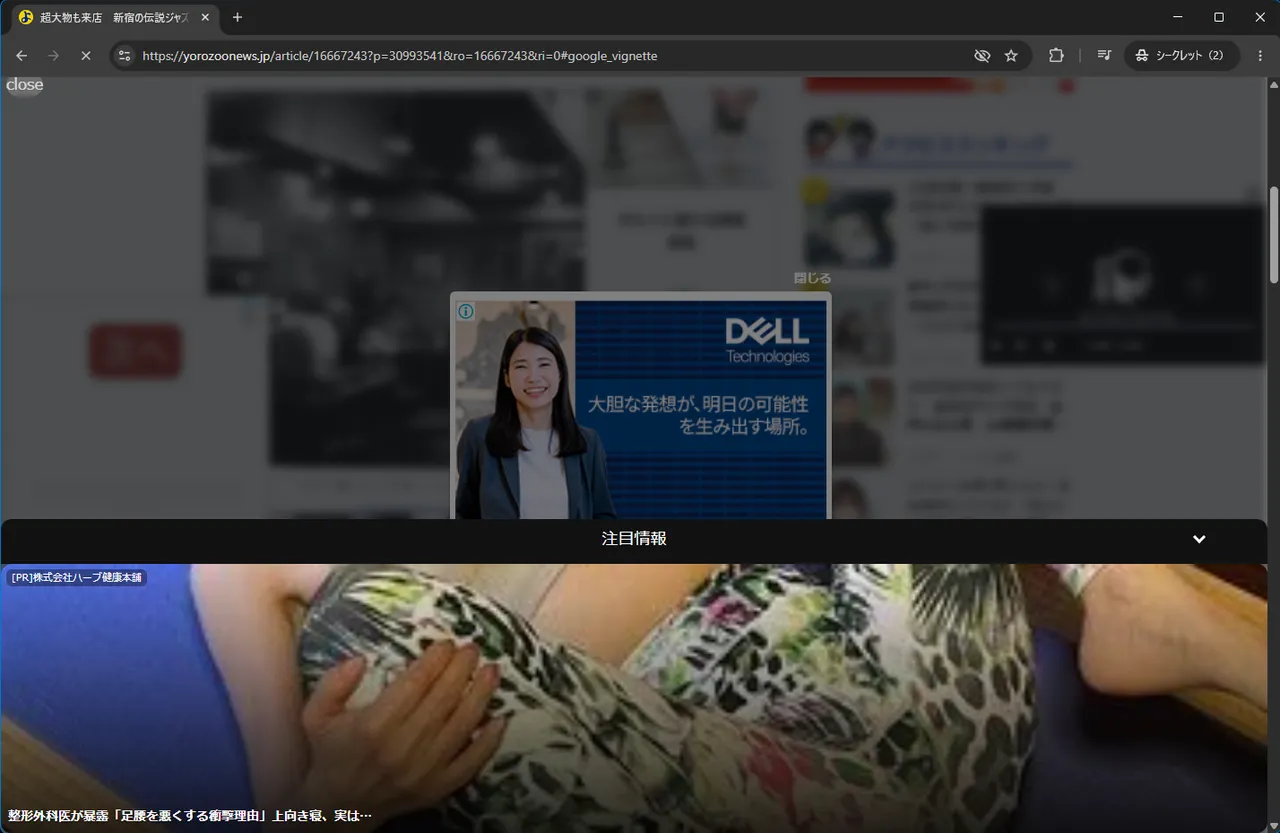
Task: Close the 超大物も来店 browser tab
Action: pyautogui.click(x=205, y=17)
